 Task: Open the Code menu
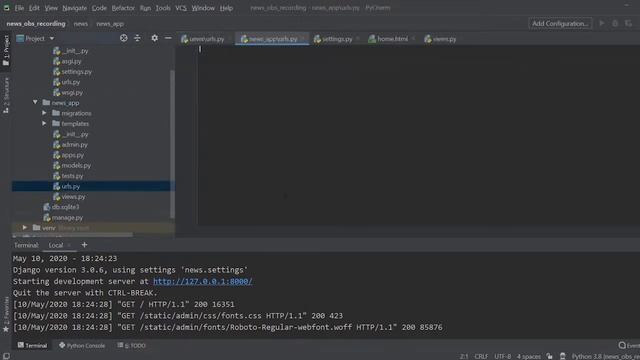(99, 8)
